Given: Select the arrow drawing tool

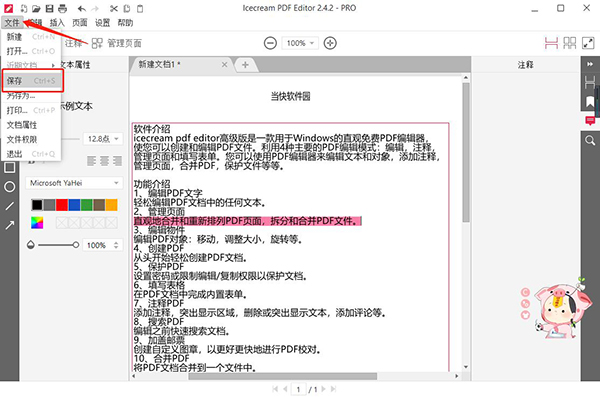Looking at the screenshot, I should click(x=10, y=225).
